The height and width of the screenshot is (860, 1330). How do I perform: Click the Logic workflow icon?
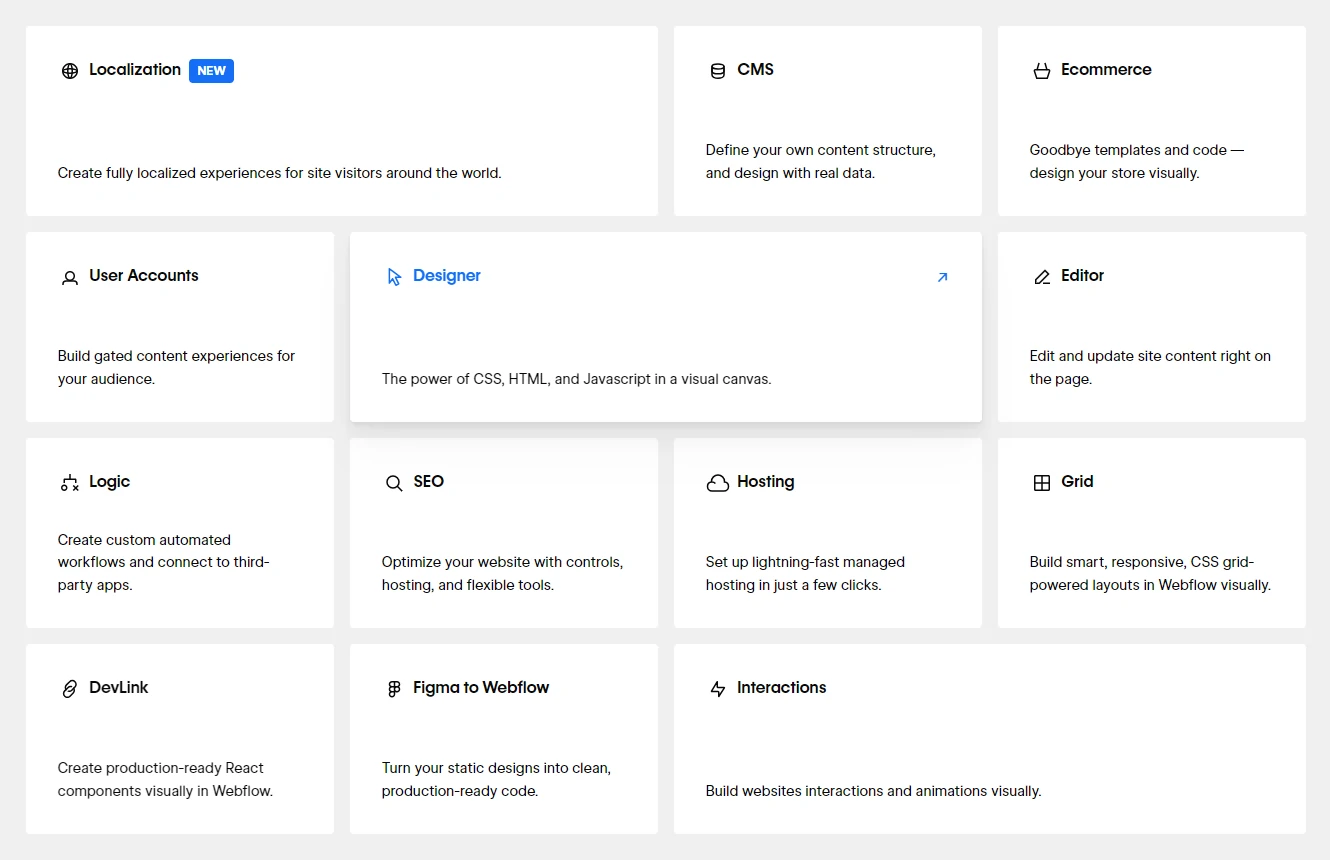pos(70,483)
